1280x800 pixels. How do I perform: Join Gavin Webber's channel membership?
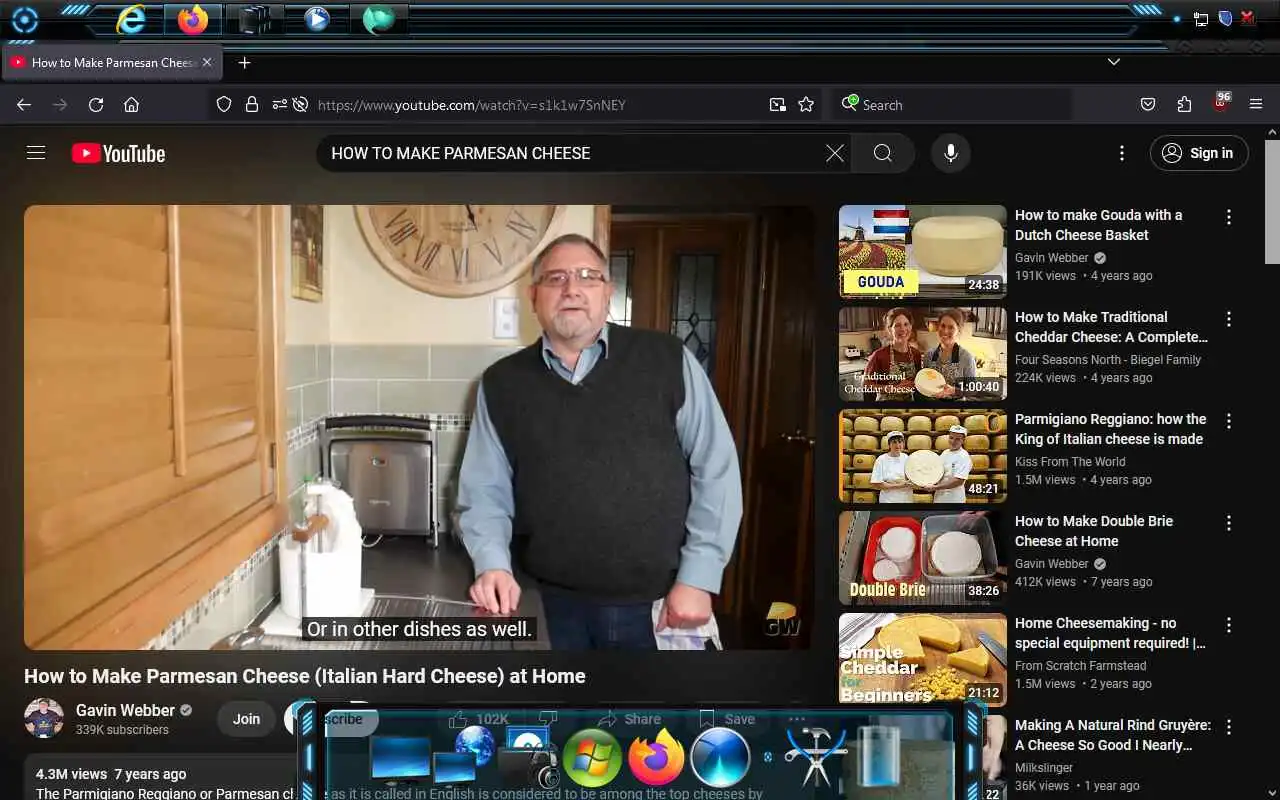[x=246, y=718]
